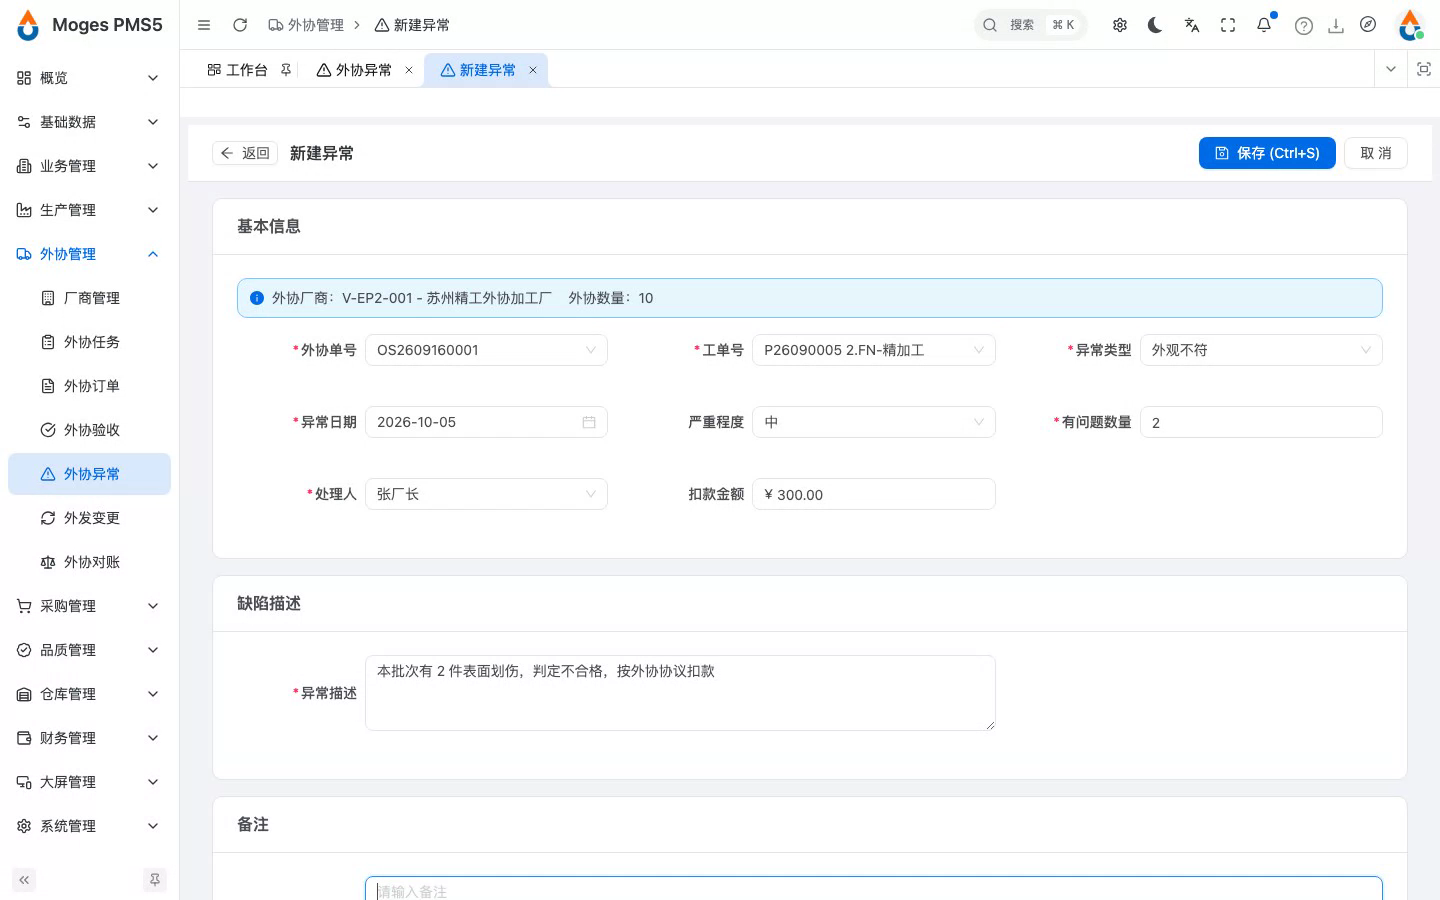Open the user avatar menu
The image size is (1440, 900).
tap(1410, 25)
